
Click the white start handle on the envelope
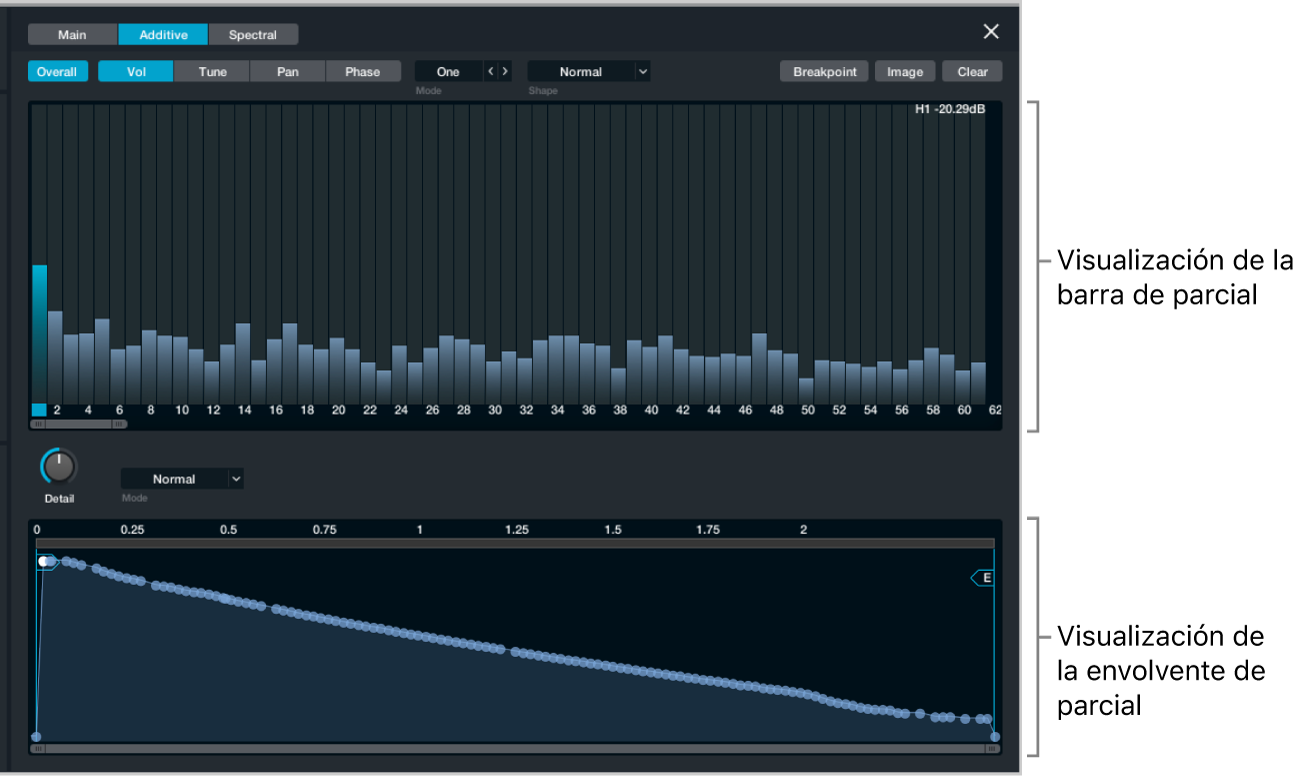[x=44, y=562]
